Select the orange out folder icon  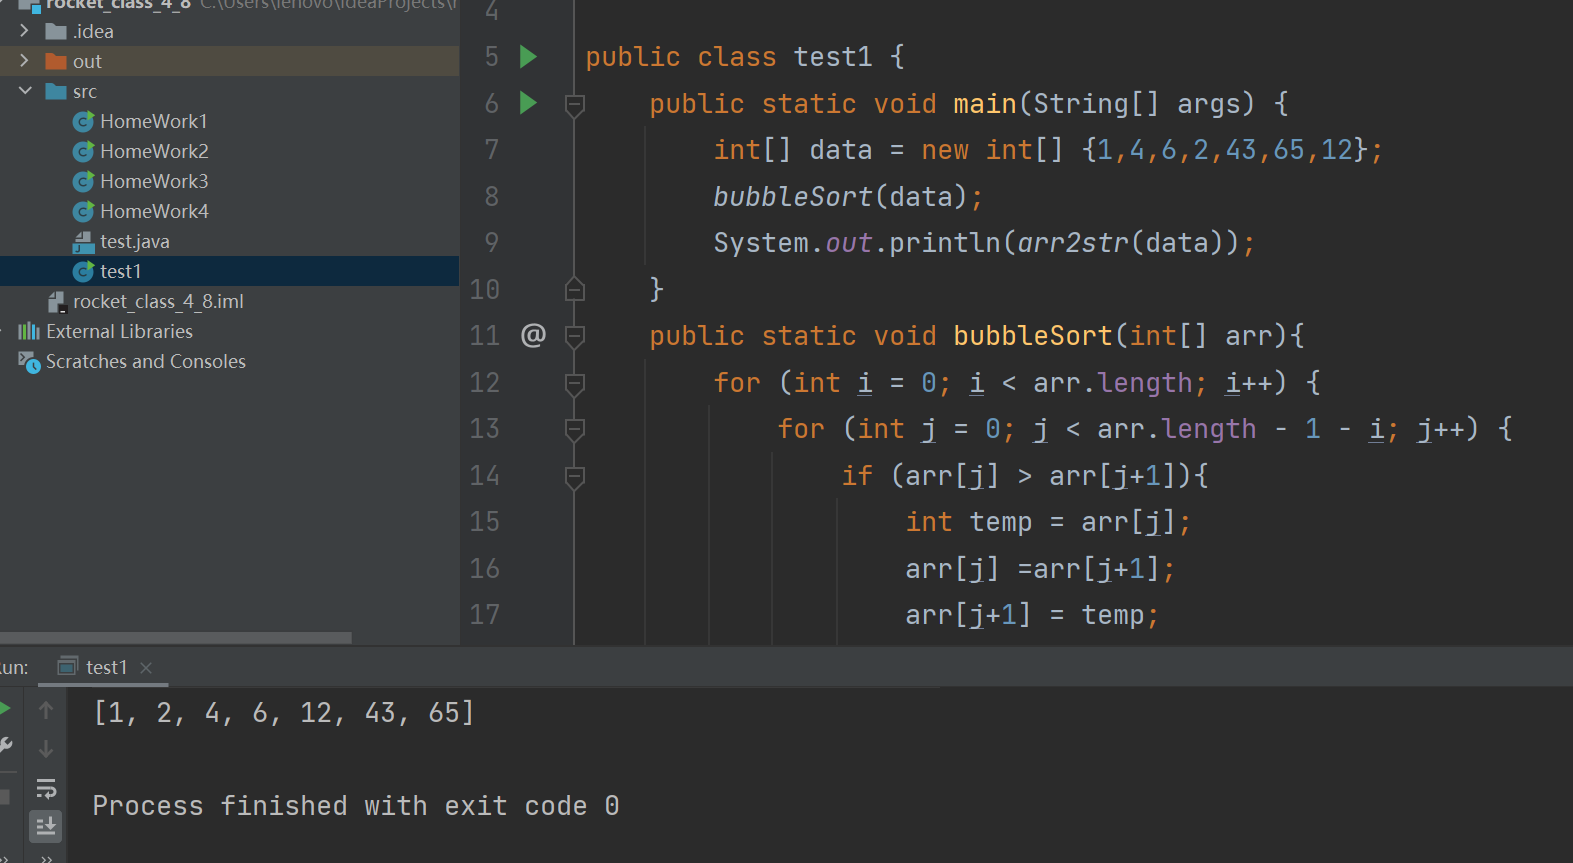click(x=56, y=62)
